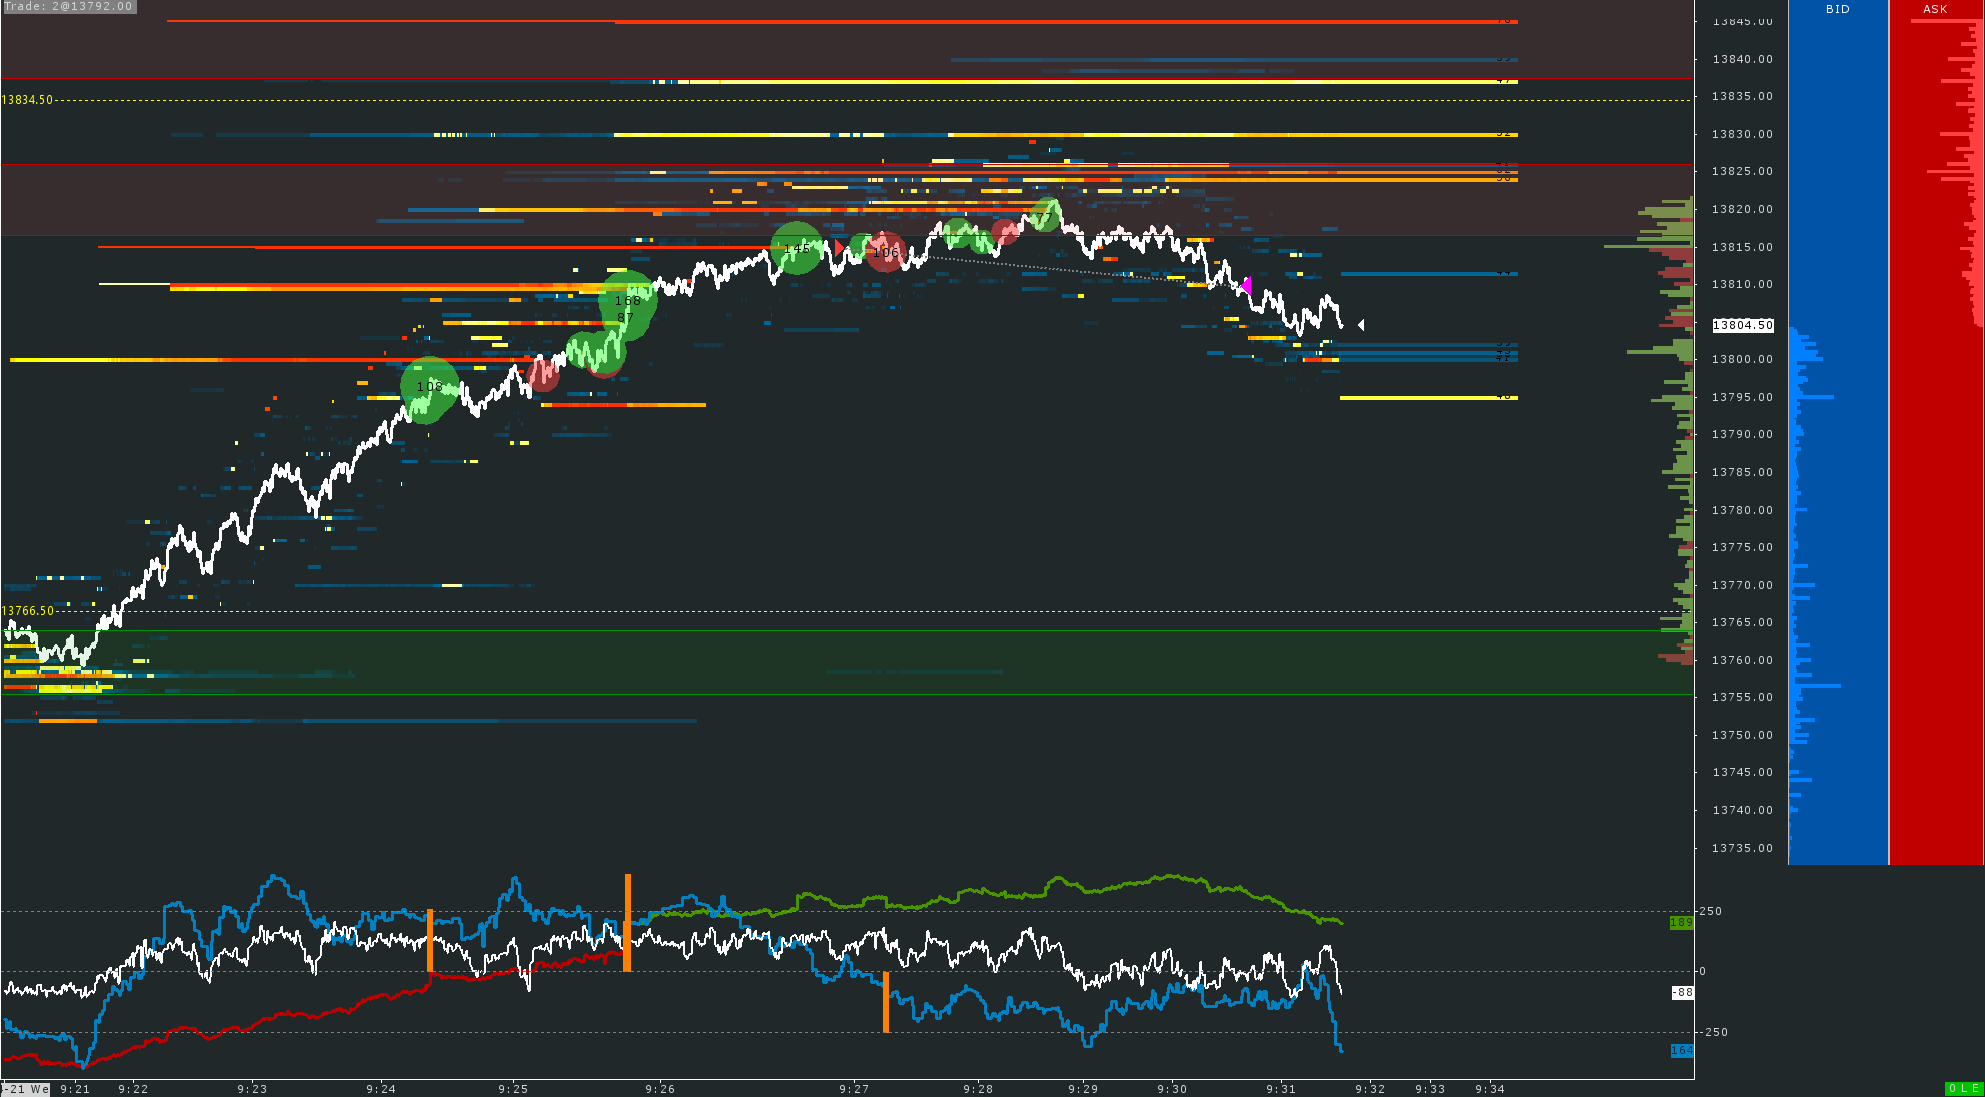Click the yellow 13834.50 level label
1985x1097 pixels.
[27, 100]
